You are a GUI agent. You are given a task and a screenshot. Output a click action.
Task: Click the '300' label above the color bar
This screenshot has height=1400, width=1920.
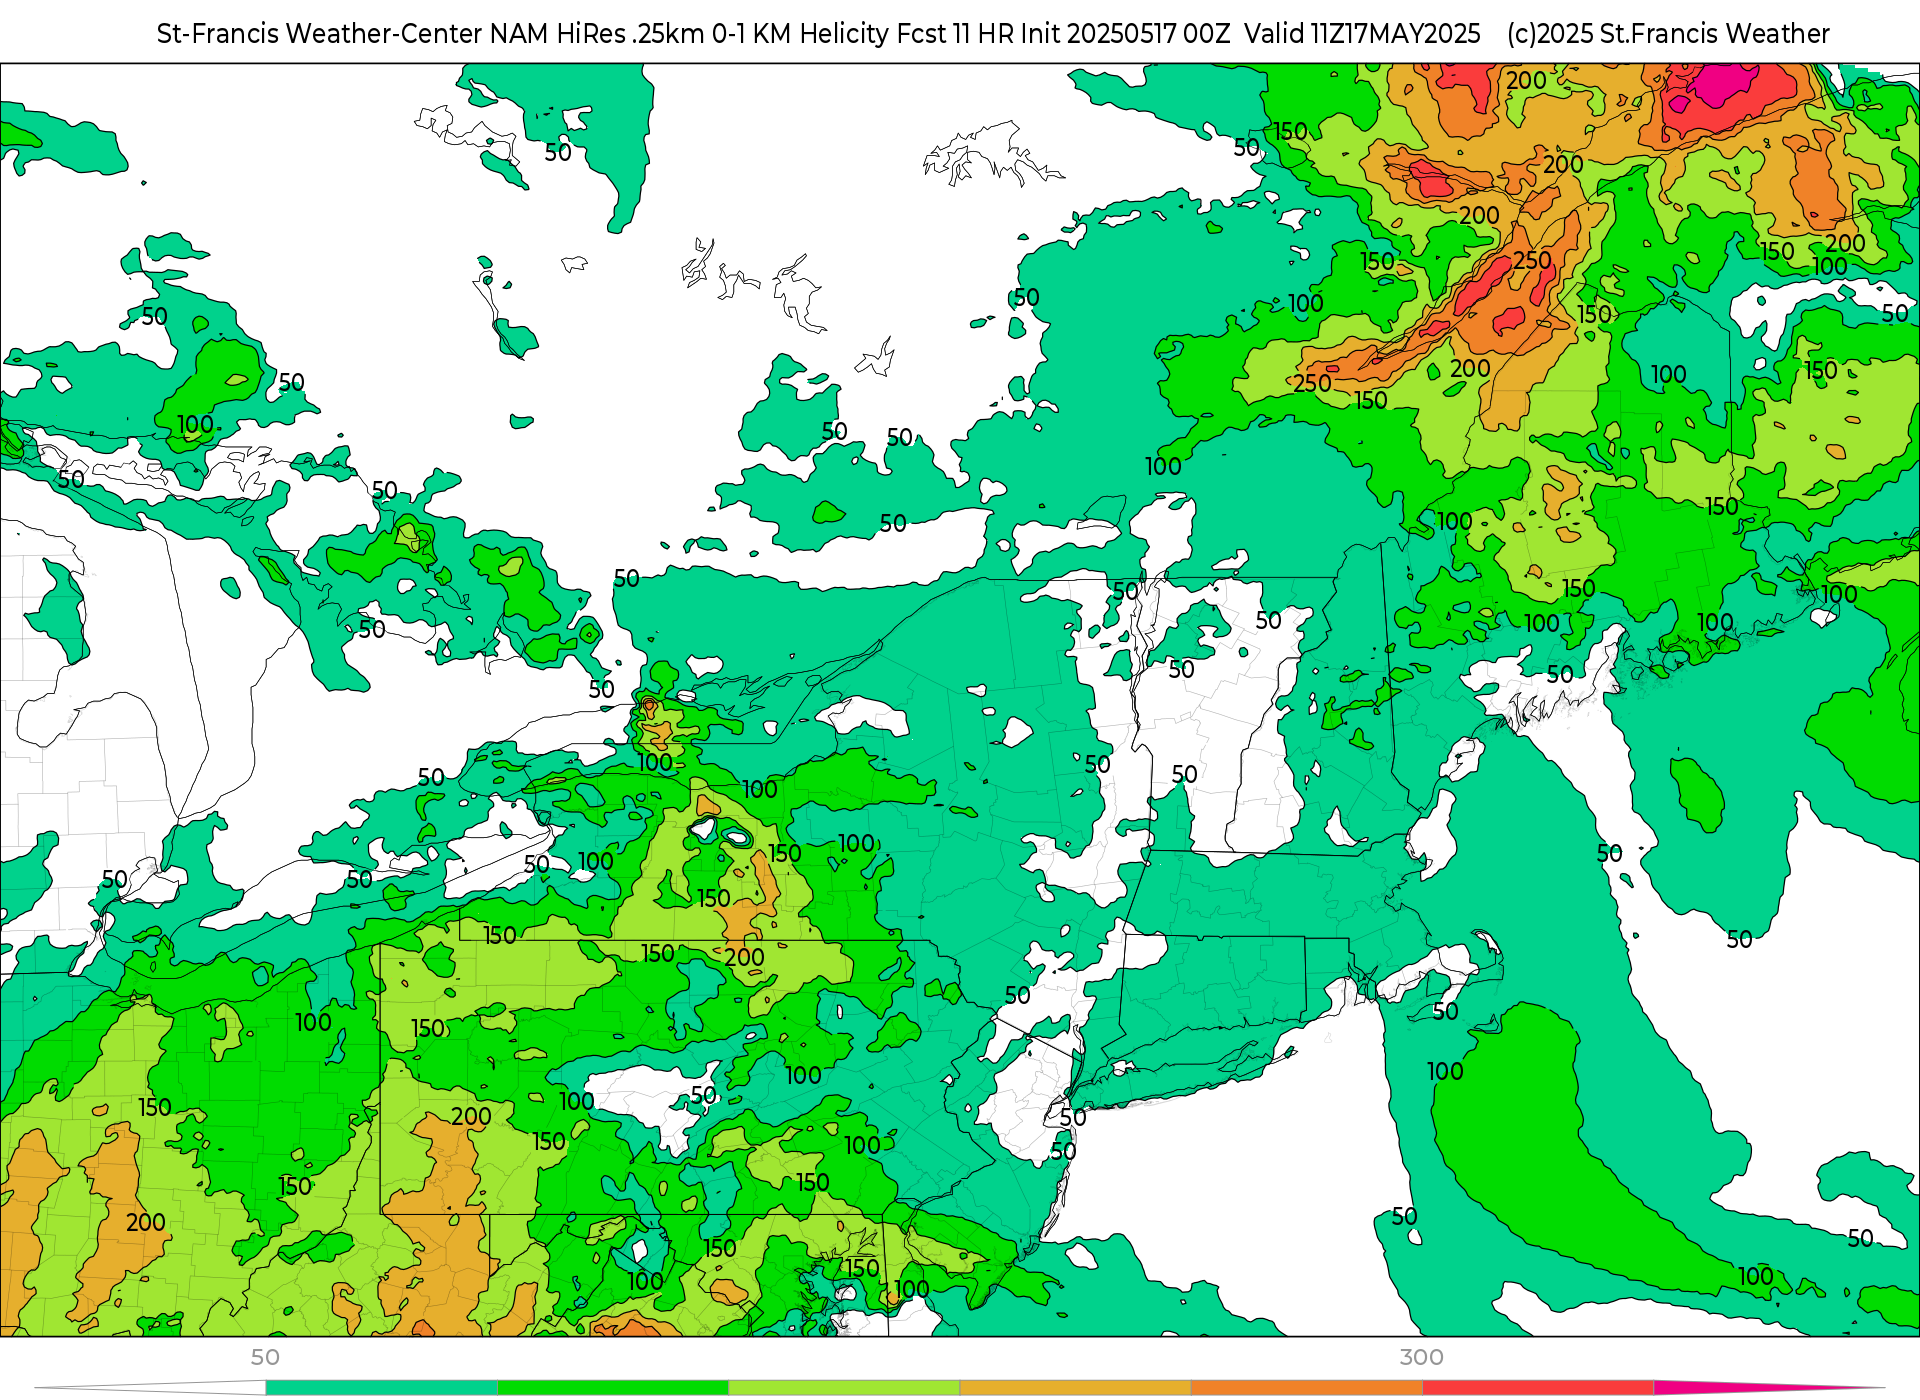point(1421,1357)
